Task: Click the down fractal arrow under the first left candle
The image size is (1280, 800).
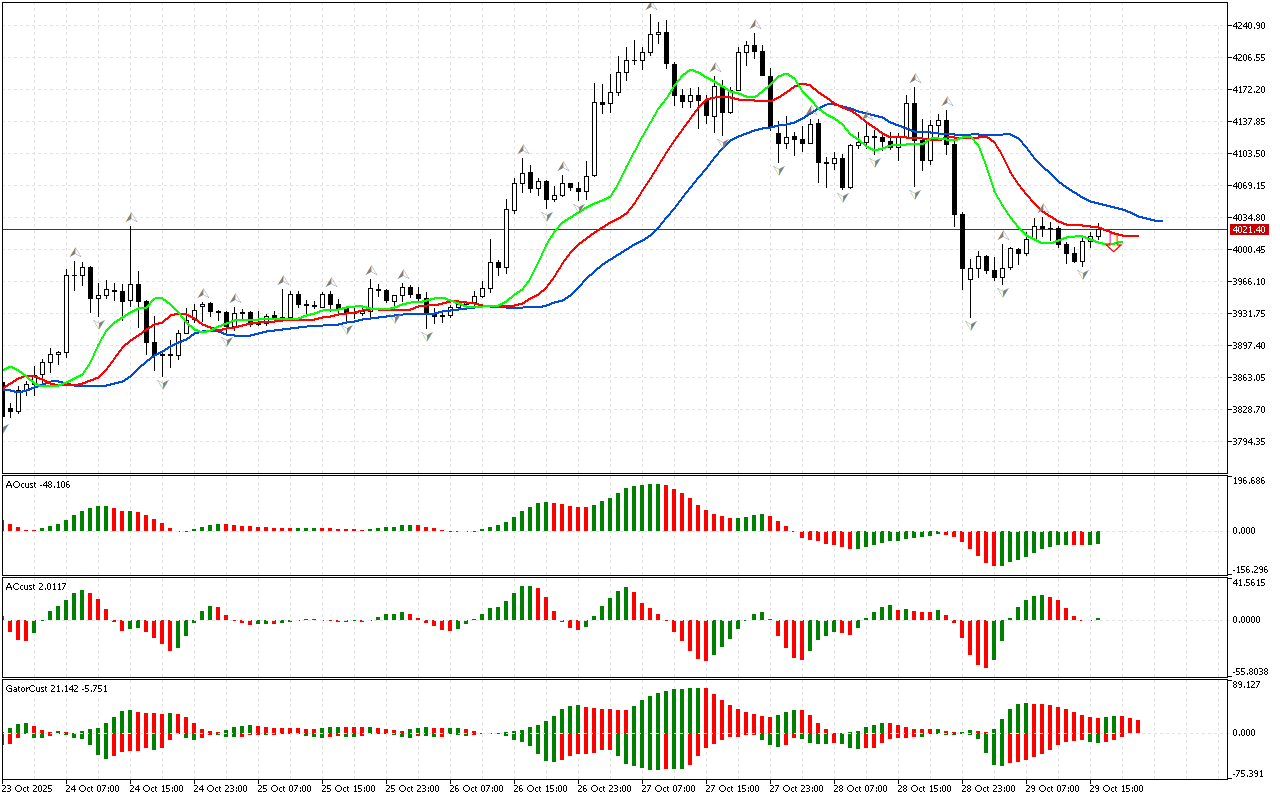Action: pyautogui.click(x=3, y=429)
